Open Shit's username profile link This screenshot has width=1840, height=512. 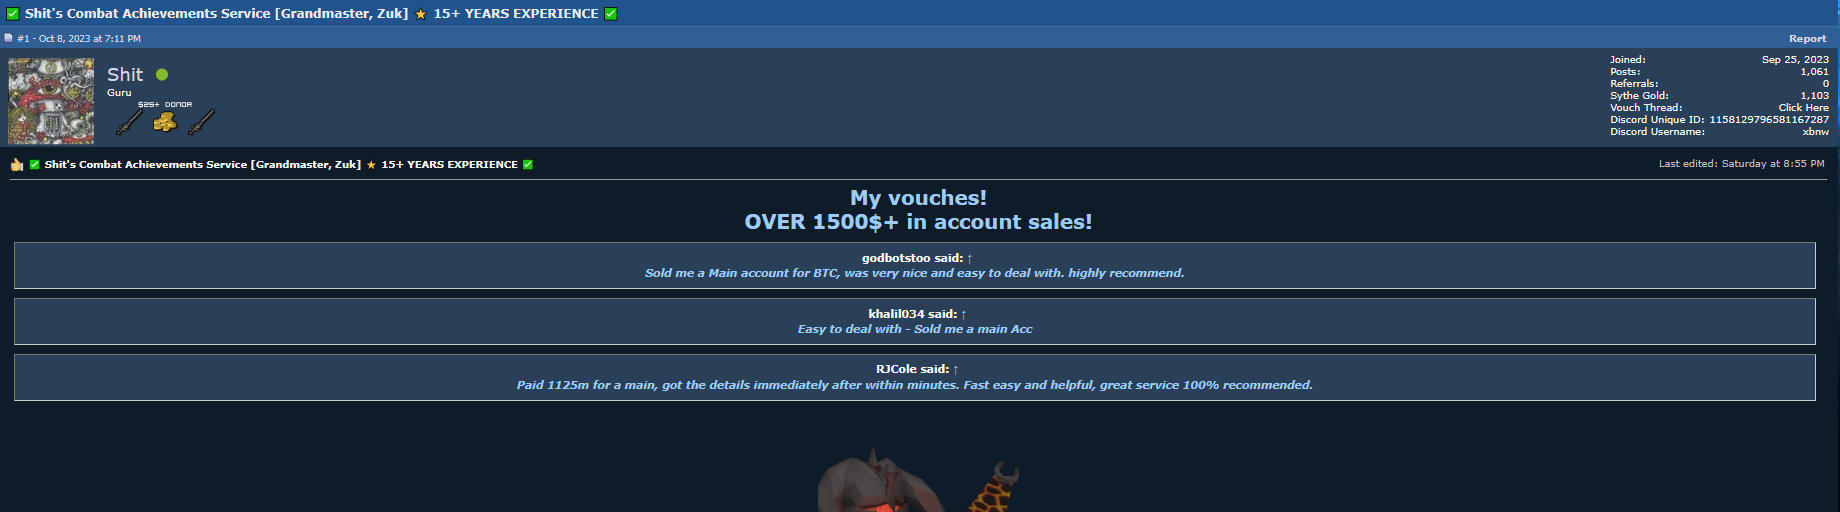(x=125, y=75)
